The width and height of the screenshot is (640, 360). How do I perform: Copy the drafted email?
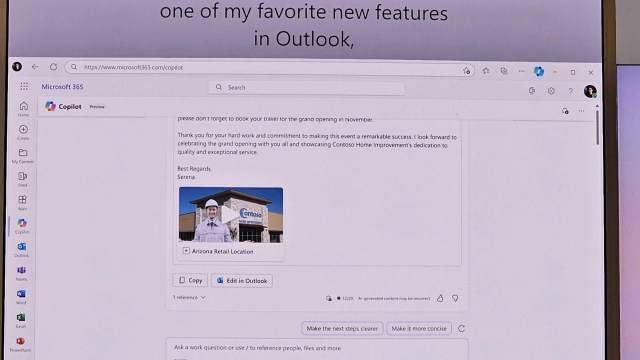tap(190, 280)
